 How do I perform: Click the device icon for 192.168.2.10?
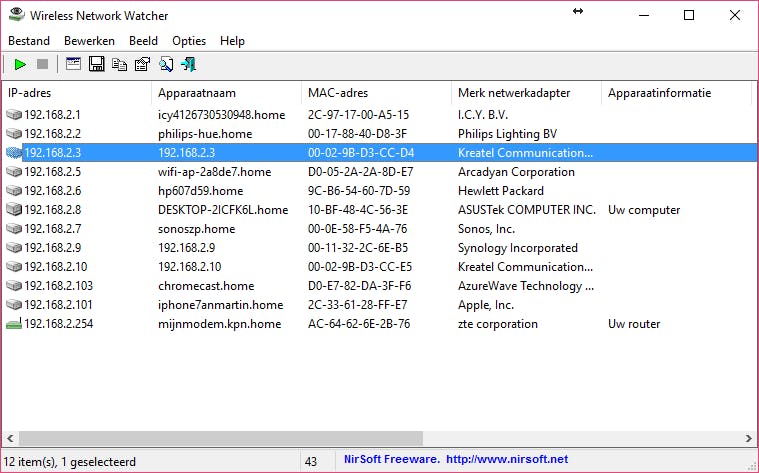tap(14, 267)
